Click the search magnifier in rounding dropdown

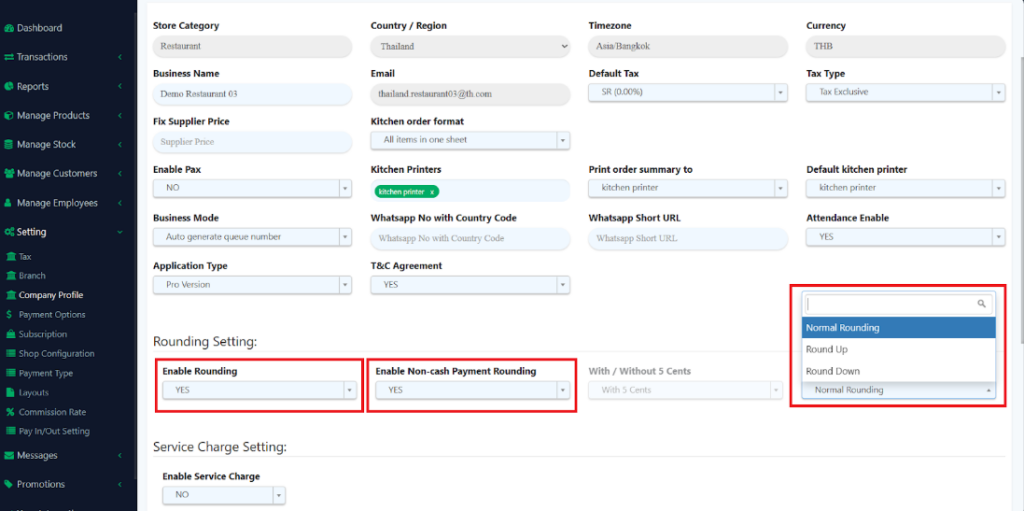point(982,303)
